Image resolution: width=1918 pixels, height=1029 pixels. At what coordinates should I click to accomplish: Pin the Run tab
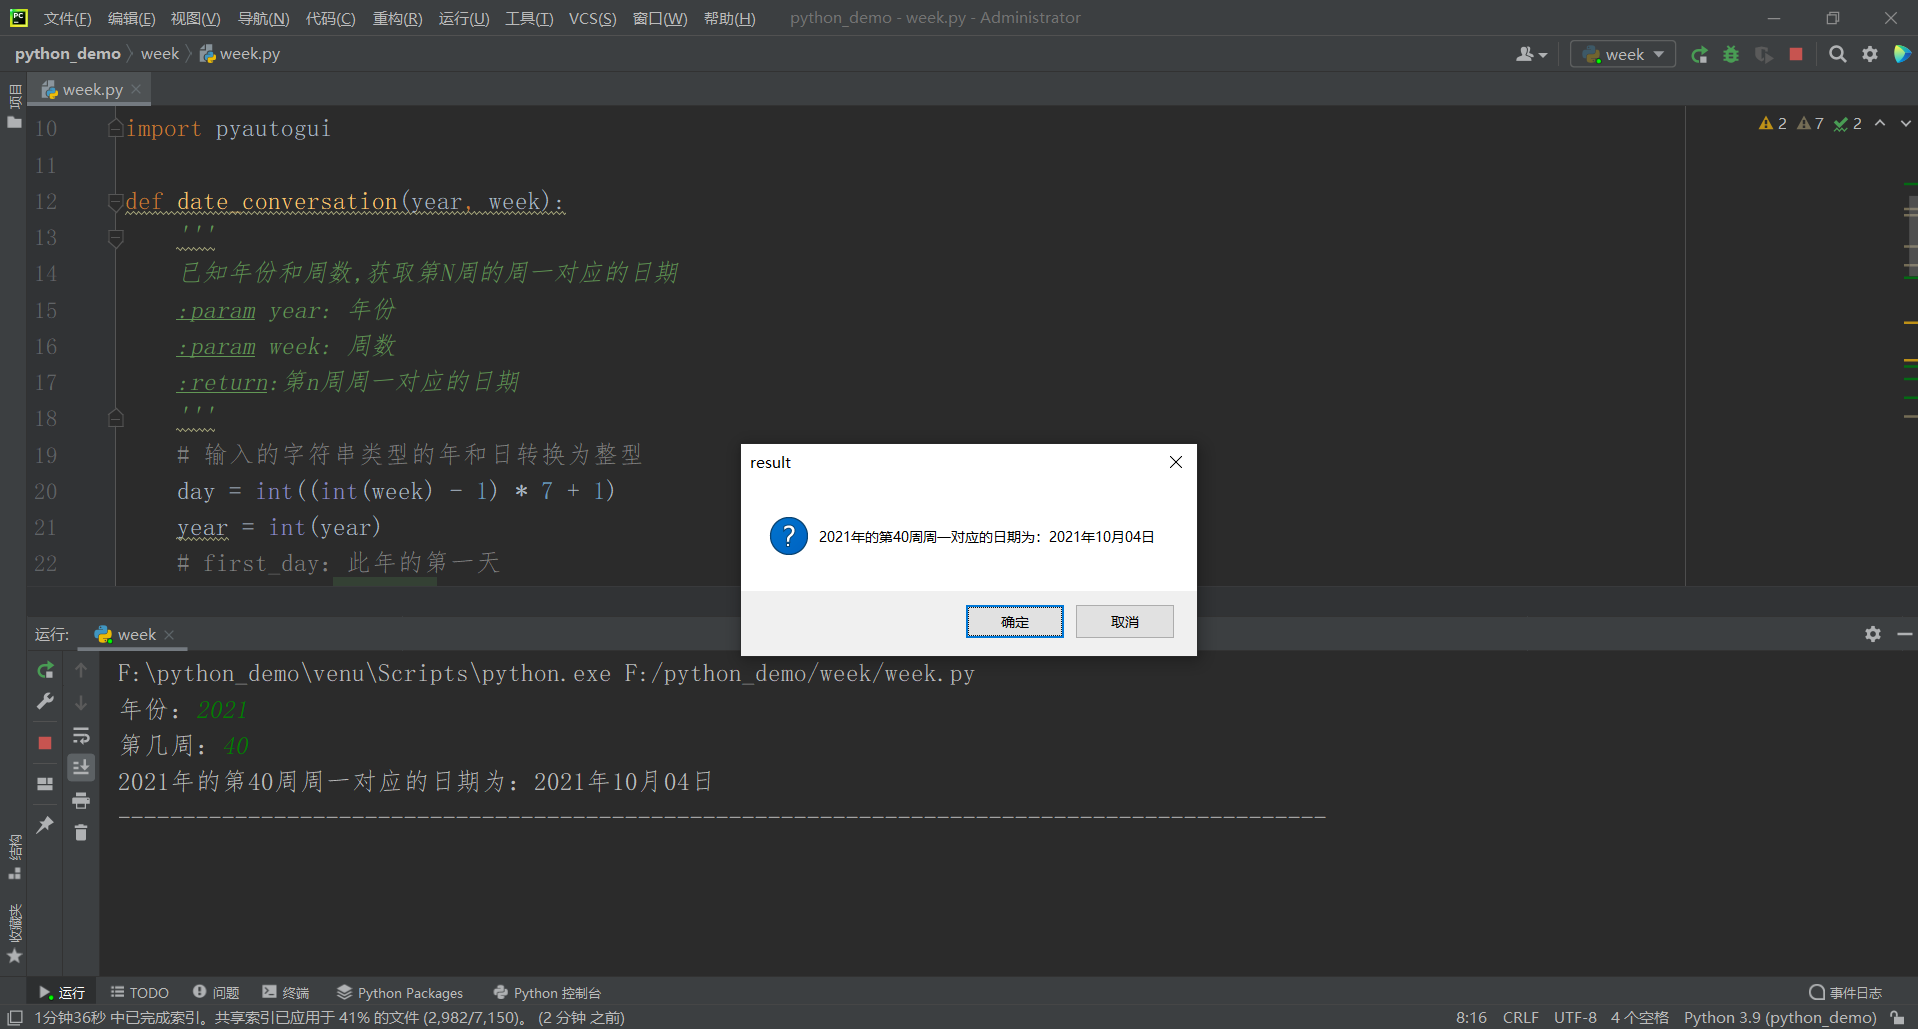pyautogui.click(x=45, y=825)
